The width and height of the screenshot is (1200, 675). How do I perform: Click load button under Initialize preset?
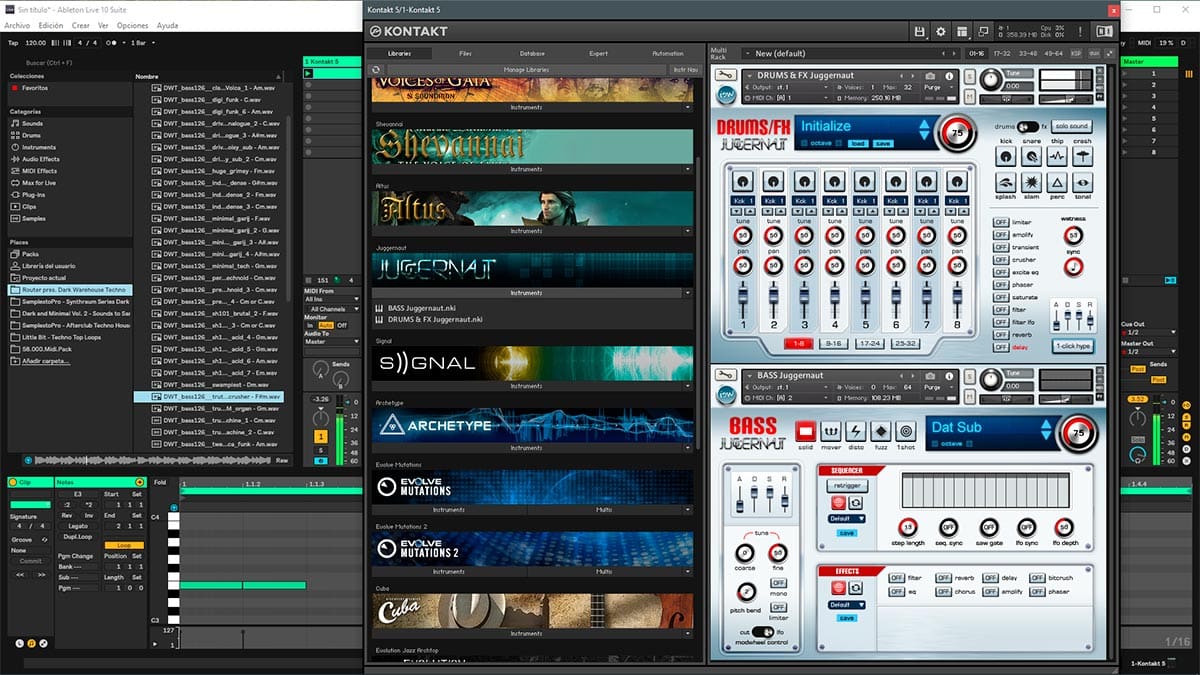[x=857, y=144]
